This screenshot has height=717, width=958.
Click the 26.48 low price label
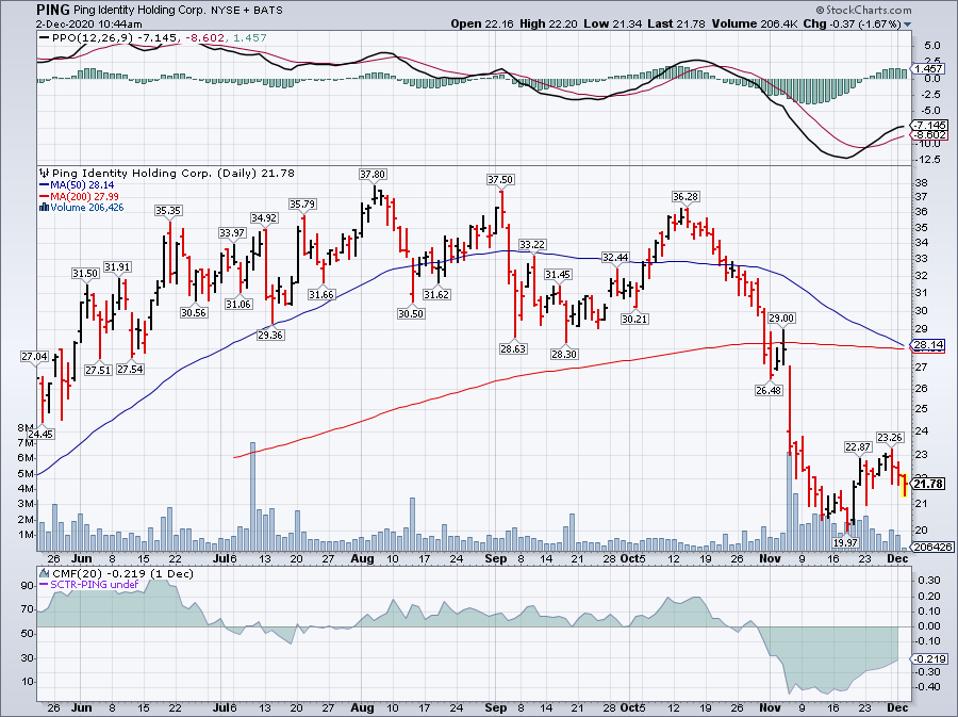769,390
